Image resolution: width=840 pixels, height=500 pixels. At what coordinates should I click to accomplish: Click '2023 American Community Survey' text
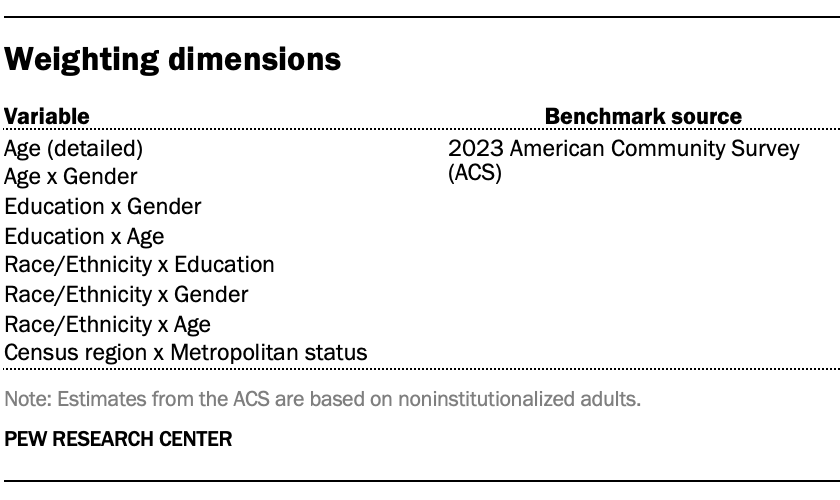point(624,148)
